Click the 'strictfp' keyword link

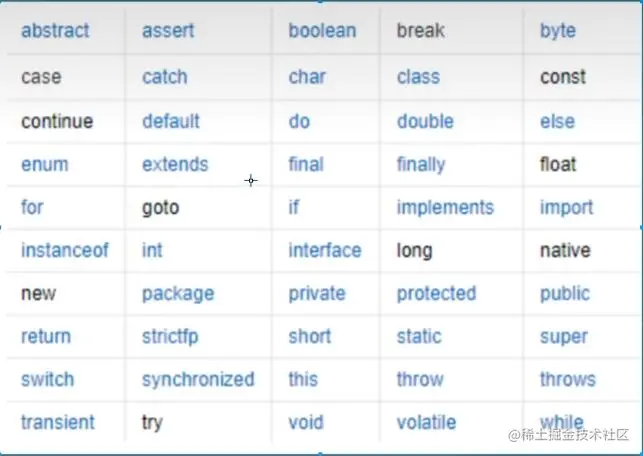tap(170, 337)
